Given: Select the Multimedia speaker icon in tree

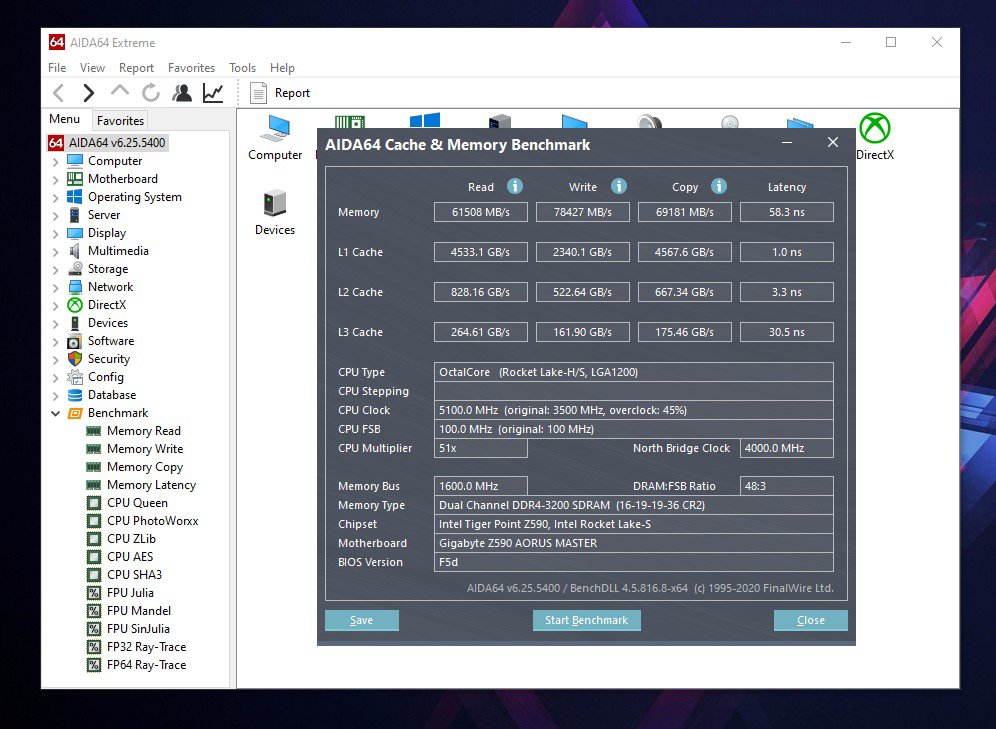Looking at the screenshot, I should point(75,251).
